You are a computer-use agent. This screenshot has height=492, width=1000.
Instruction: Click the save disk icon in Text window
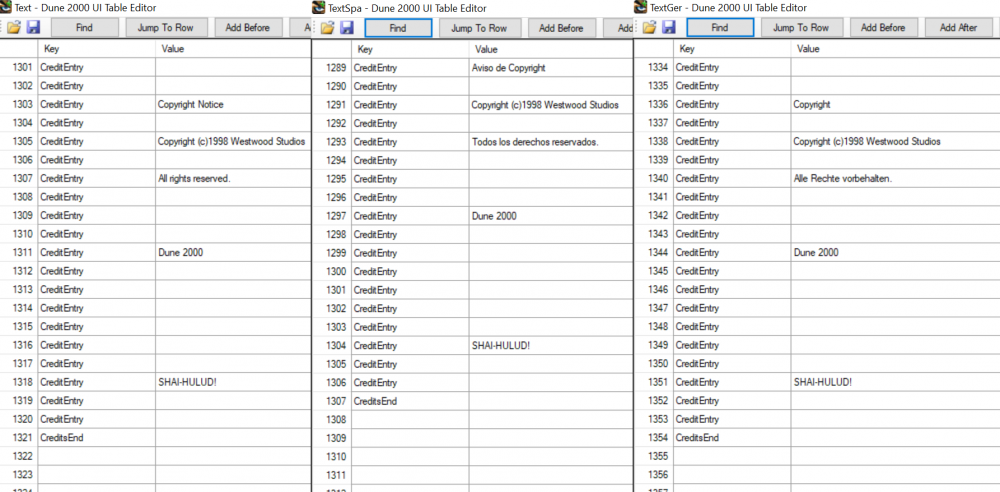(x=33, y=28)
